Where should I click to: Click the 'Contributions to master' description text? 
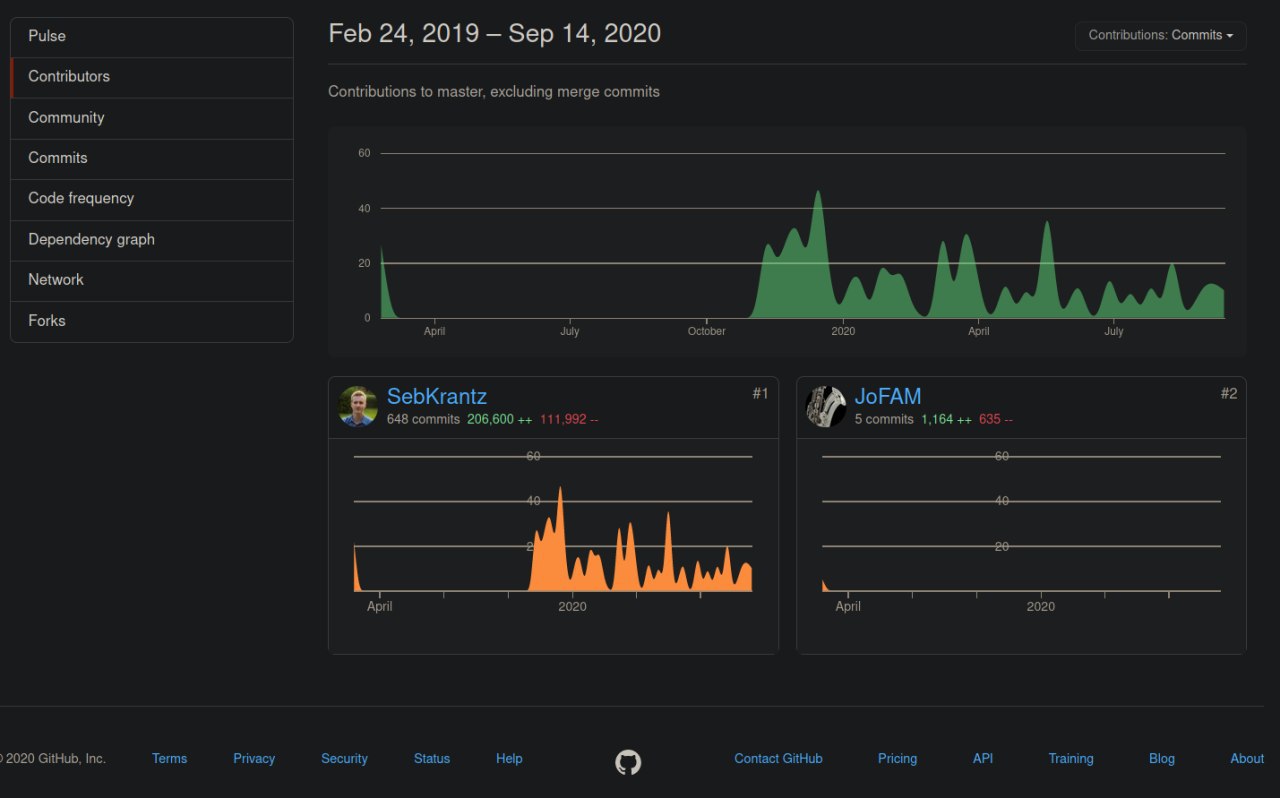click(494, 91)
